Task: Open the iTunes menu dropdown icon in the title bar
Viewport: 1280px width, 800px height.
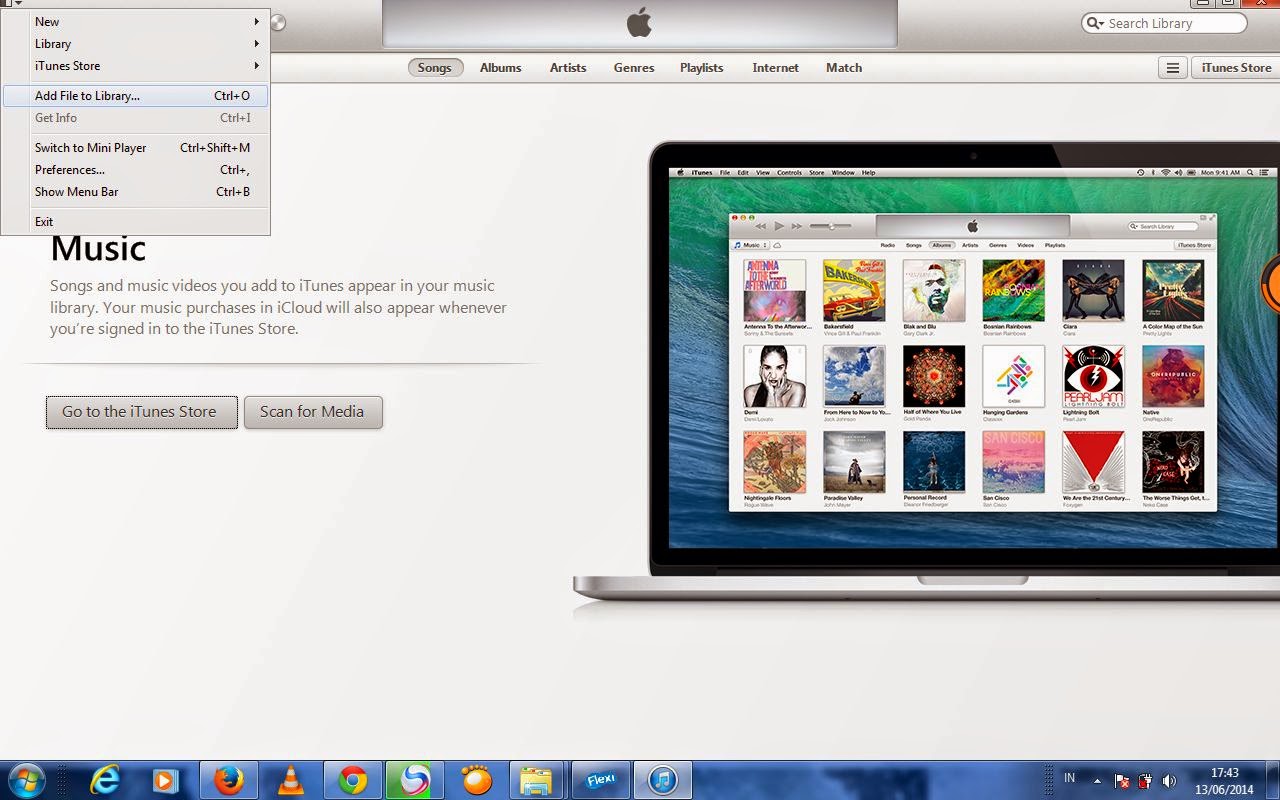Action: click(x=11, y=3)
